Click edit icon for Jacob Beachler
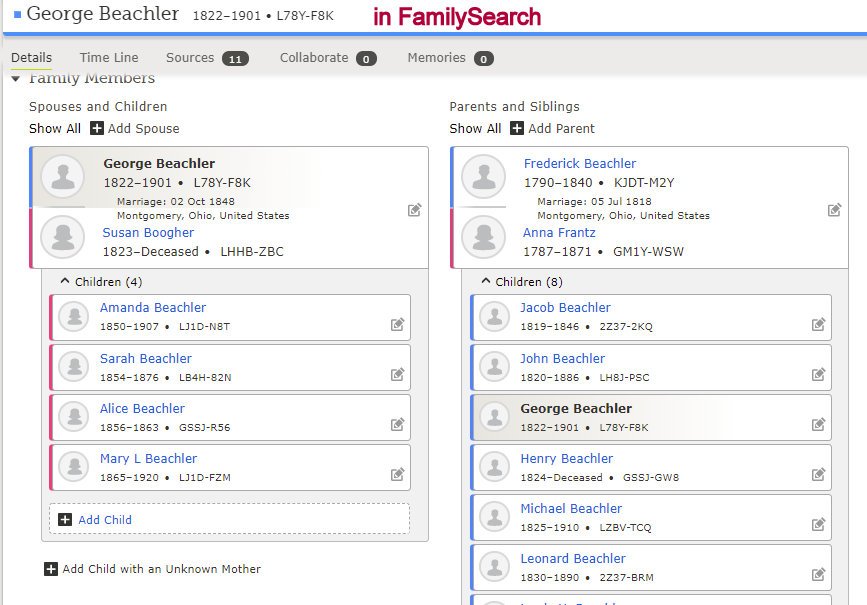The image size is (867, 605). point(818,324)
